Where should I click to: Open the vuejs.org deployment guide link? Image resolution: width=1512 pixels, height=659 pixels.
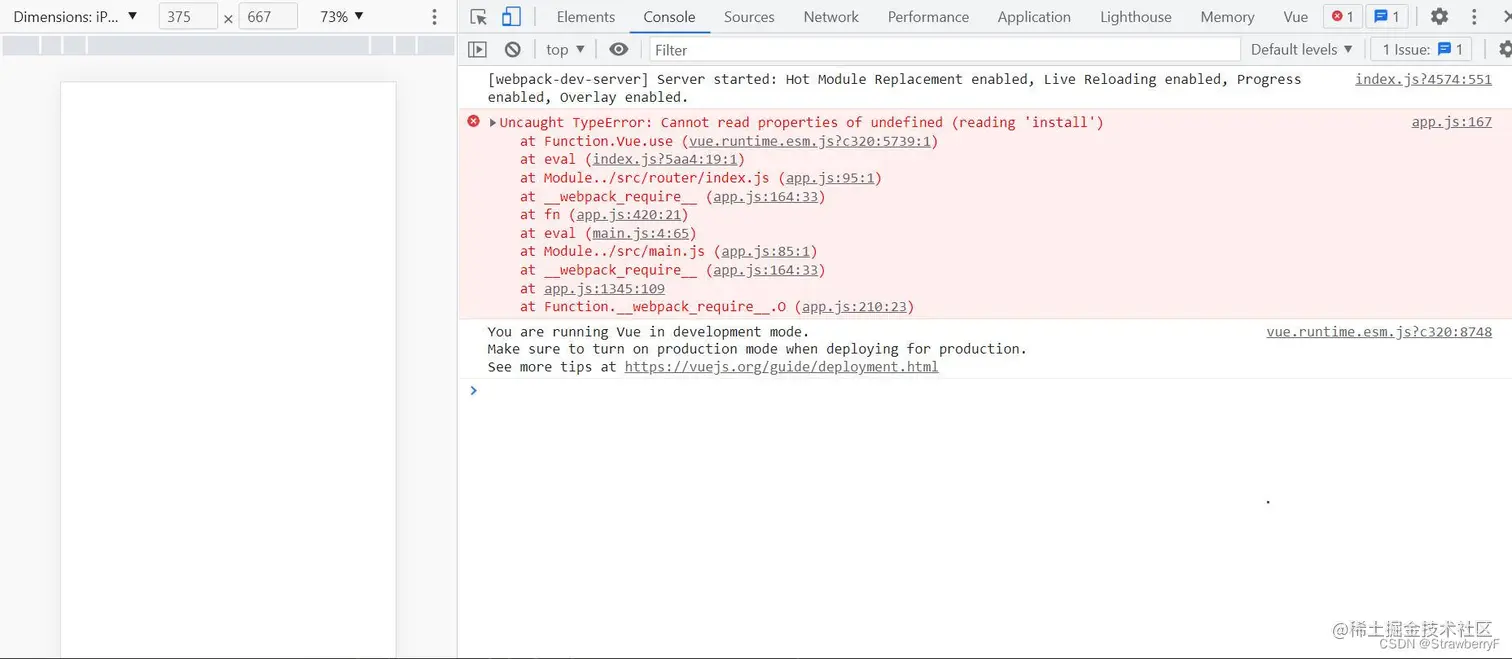coord(781,367)
